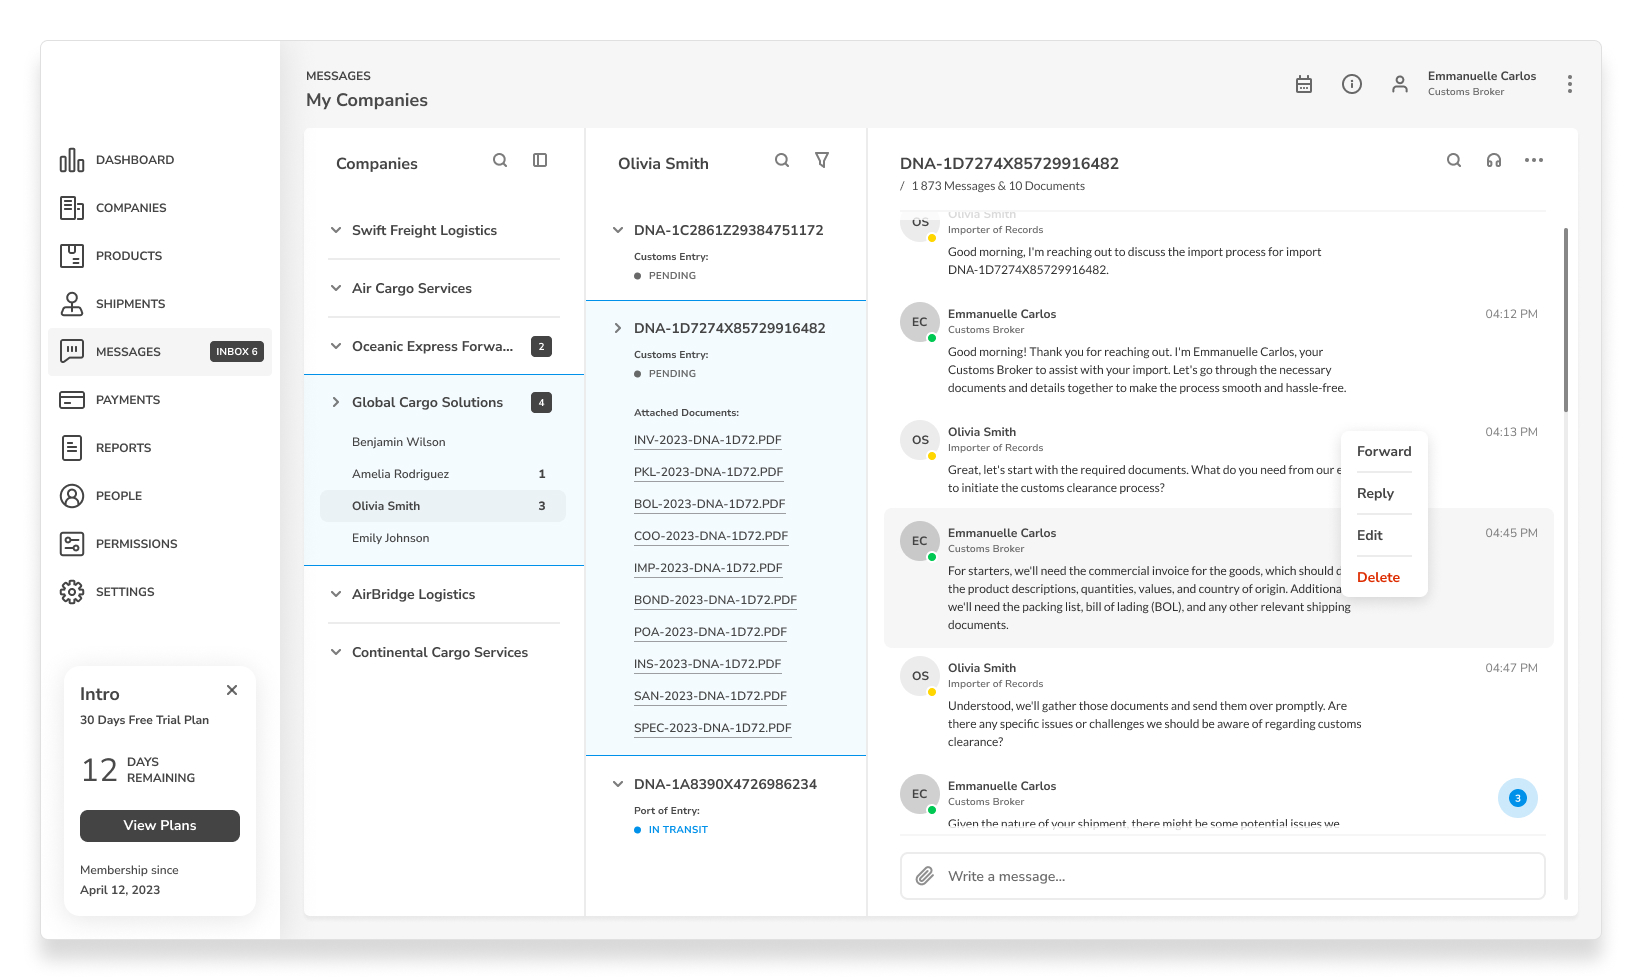Click the IN TRANSIT status label
This screenshot has width=1642, height=980.
pos(678,830)
